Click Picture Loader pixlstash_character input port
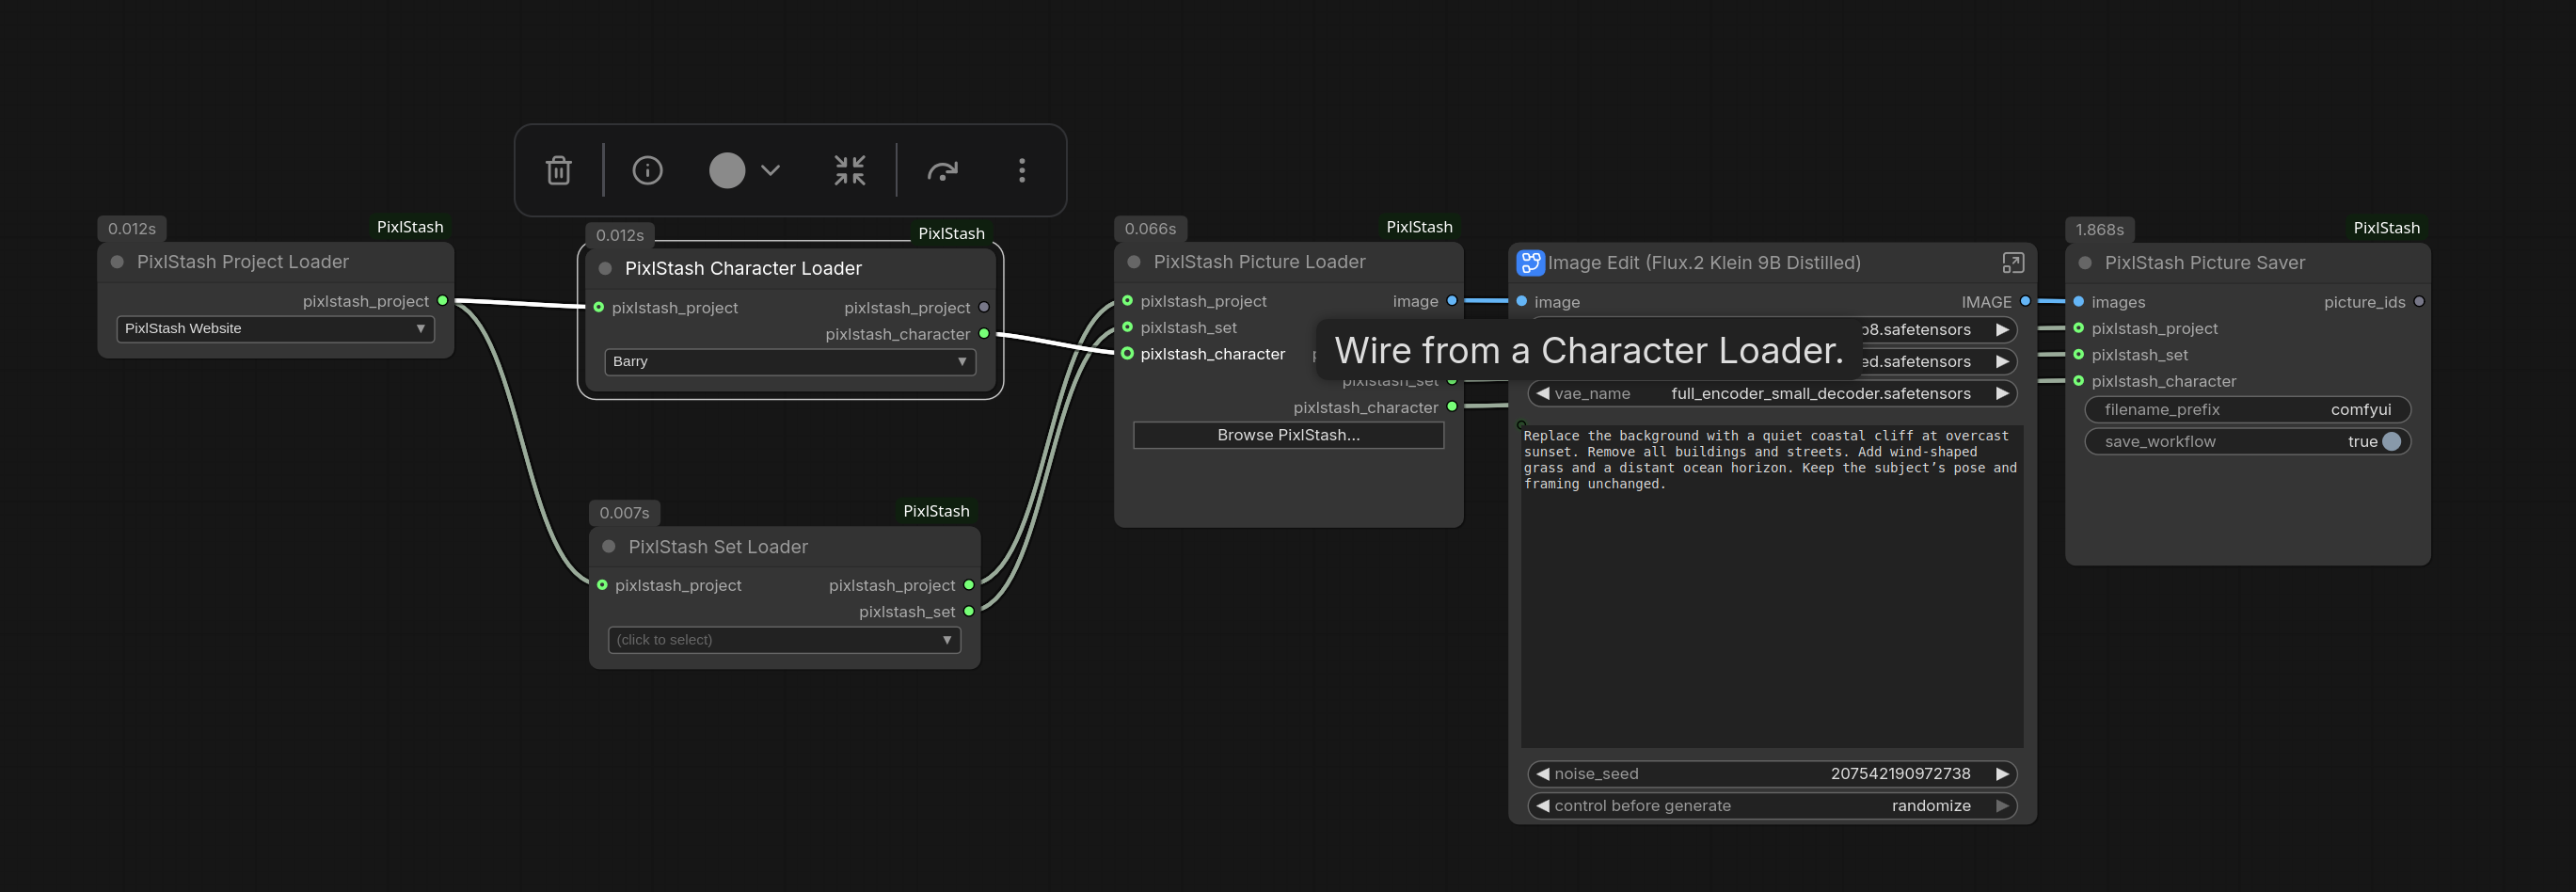Viewport: 2576px width, 892px height. coord(1127,353)
